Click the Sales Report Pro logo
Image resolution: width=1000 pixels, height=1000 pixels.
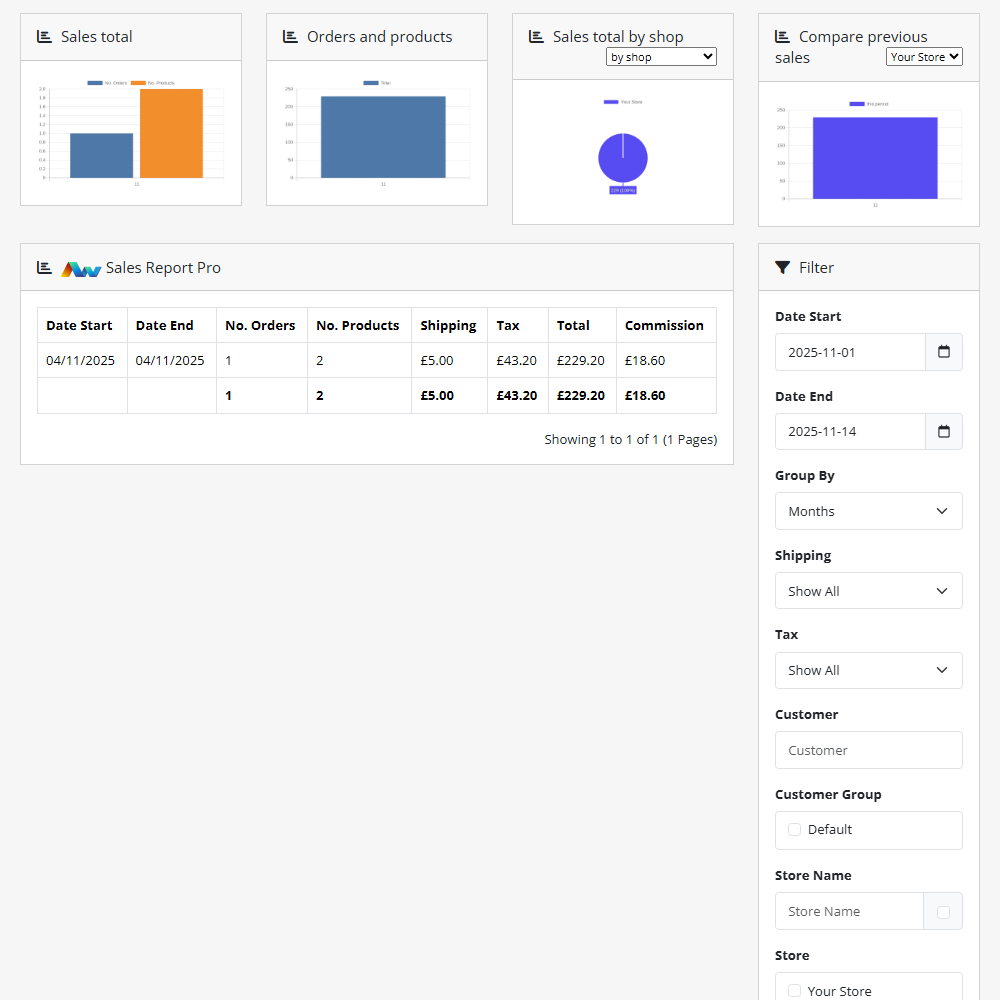(81, 268)
